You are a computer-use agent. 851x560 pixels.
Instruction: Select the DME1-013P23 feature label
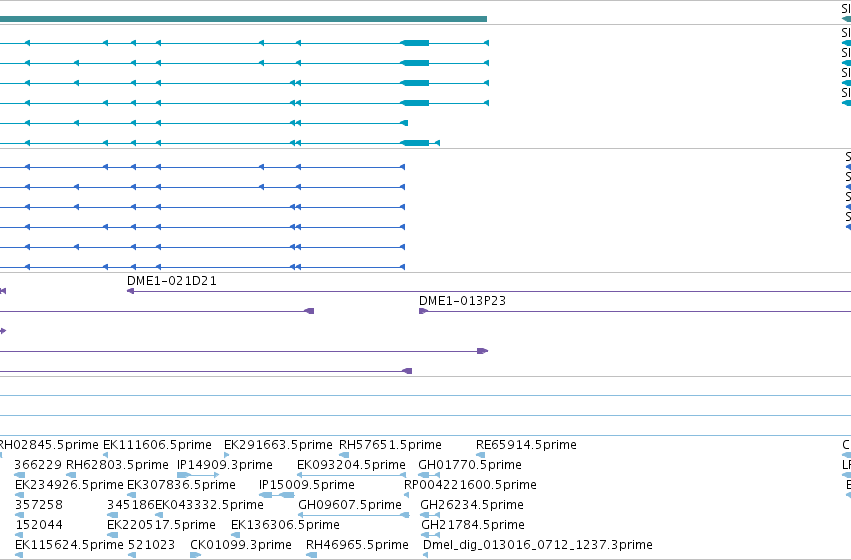coord(462,301)
